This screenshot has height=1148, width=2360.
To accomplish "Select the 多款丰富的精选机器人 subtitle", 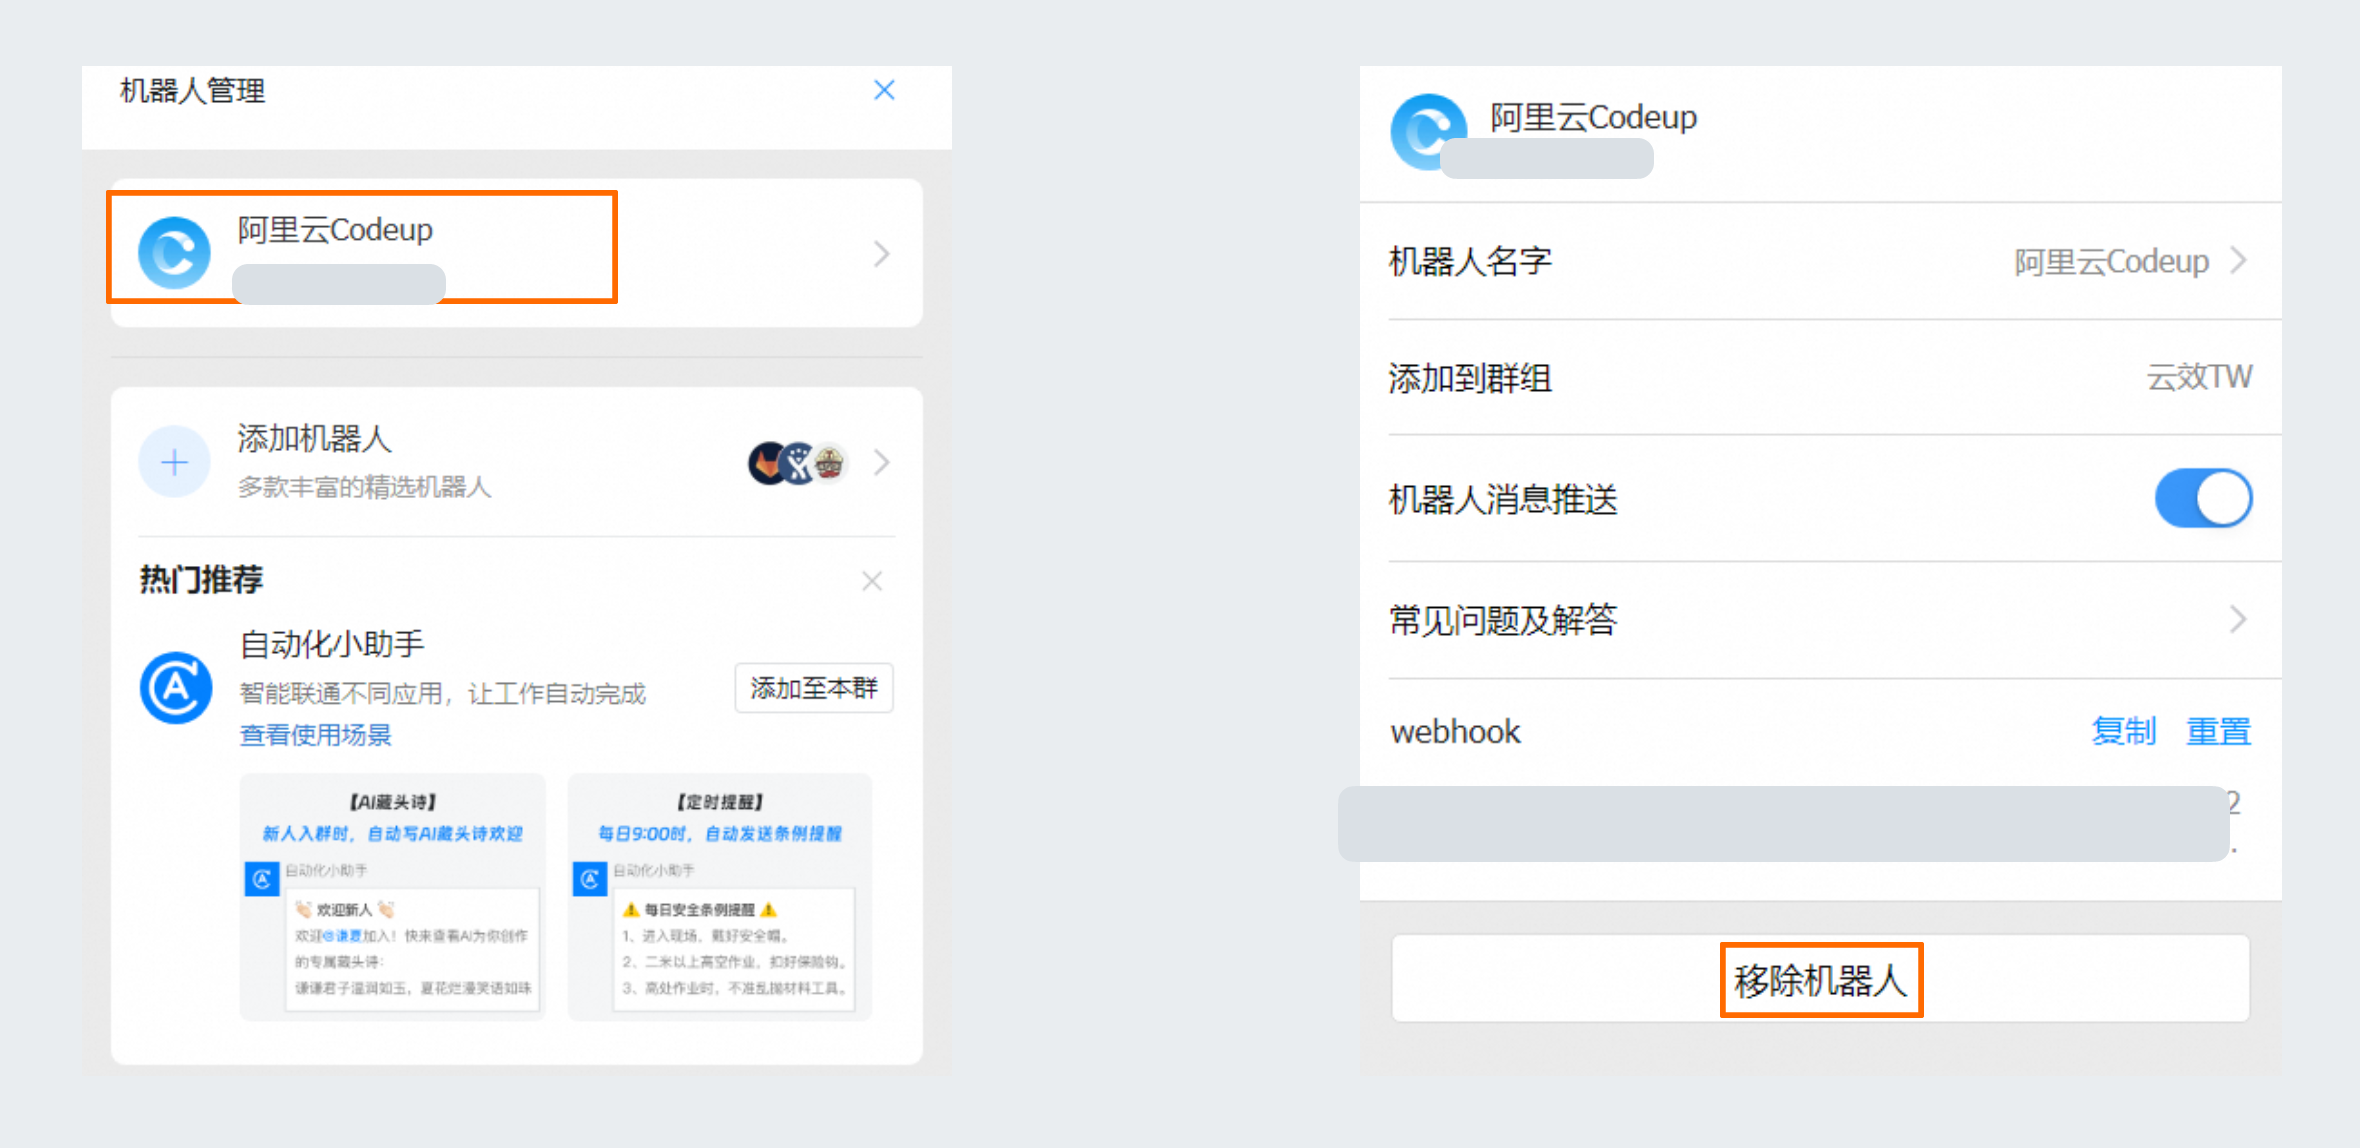I will (x=364, y=487).
